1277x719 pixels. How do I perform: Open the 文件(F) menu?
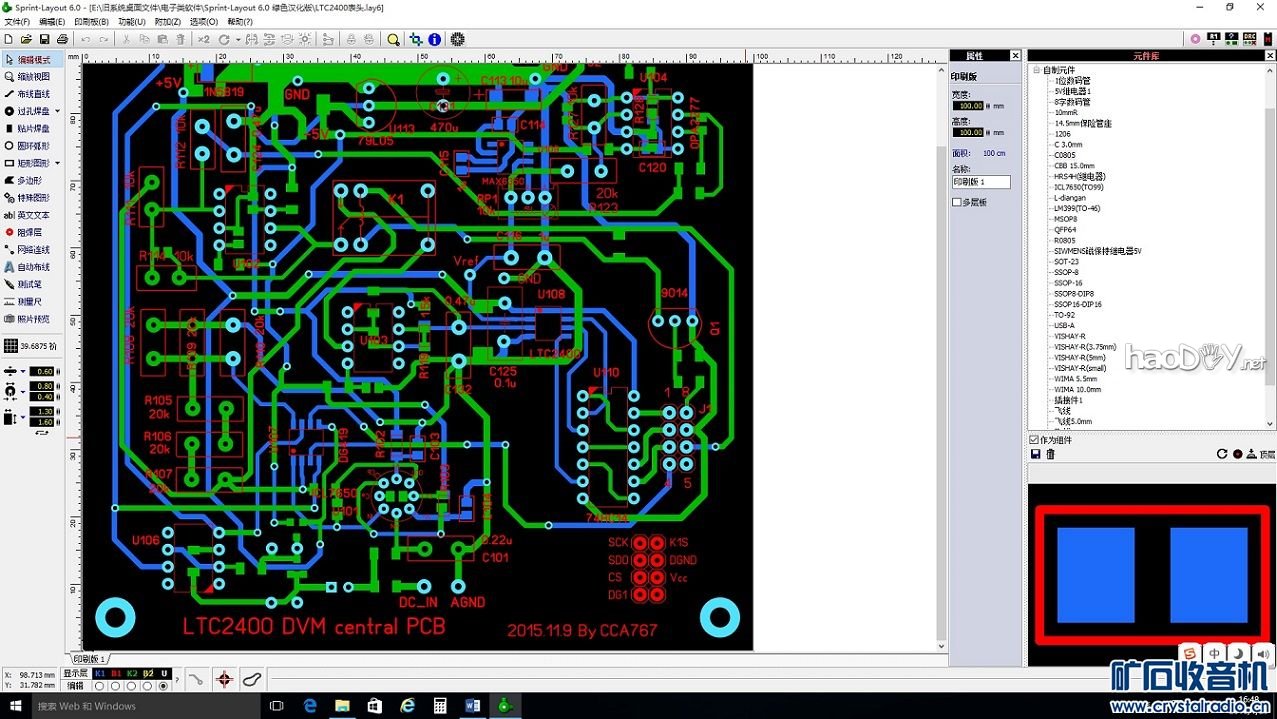[x=16, y=21]
